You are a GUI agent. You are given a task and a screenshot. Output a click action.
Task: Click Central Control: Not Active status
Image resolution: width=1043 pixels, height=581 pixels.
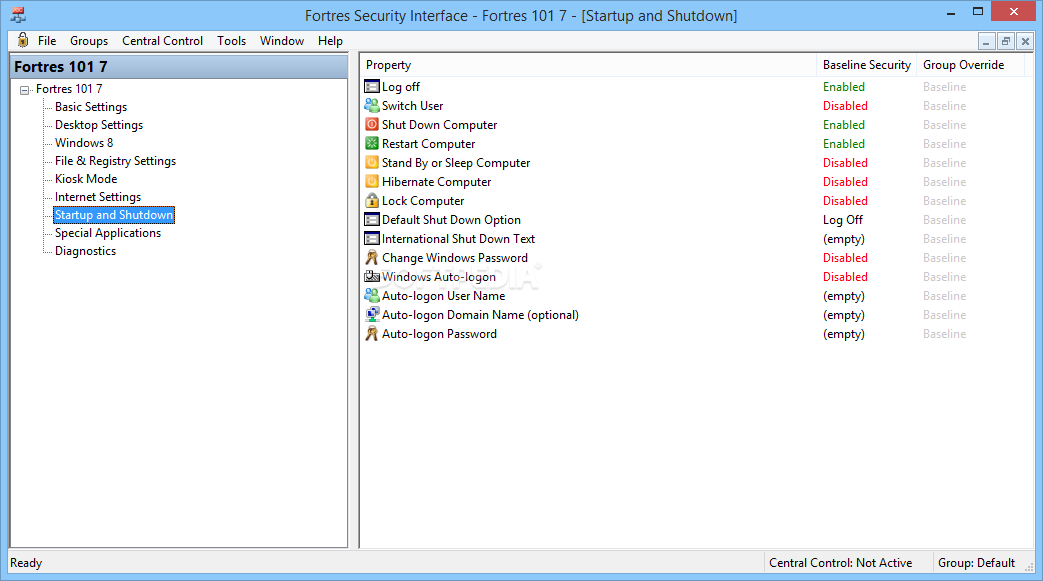(840, 562)
